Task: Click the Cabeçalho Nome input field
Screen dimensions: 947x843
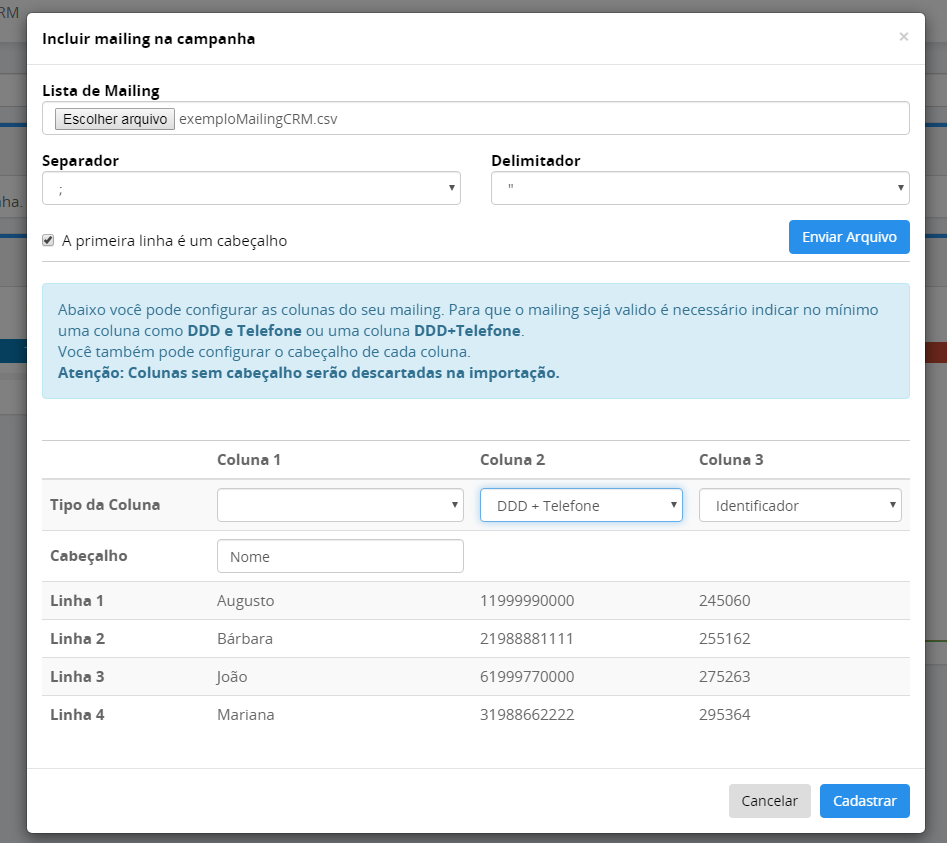Action: pos(340,556)
